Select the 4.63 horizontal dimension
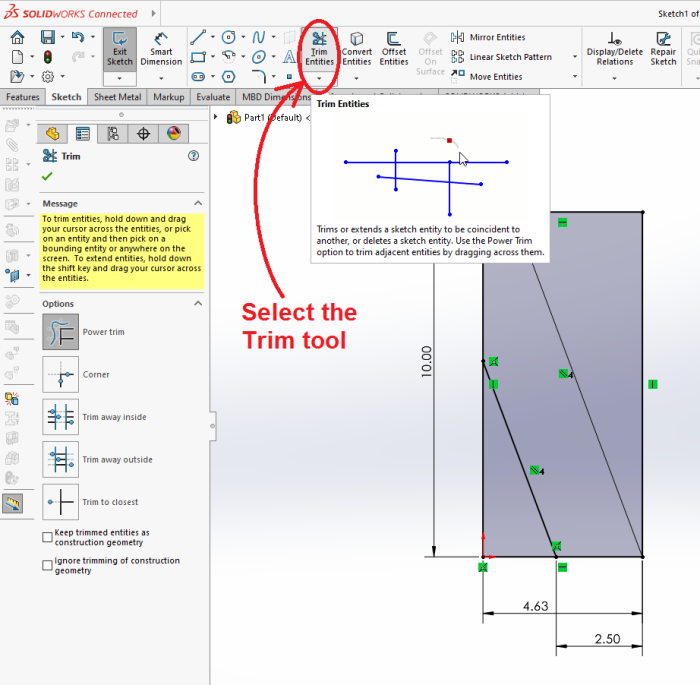Screen dimensions: 700x685 point(535,606)
